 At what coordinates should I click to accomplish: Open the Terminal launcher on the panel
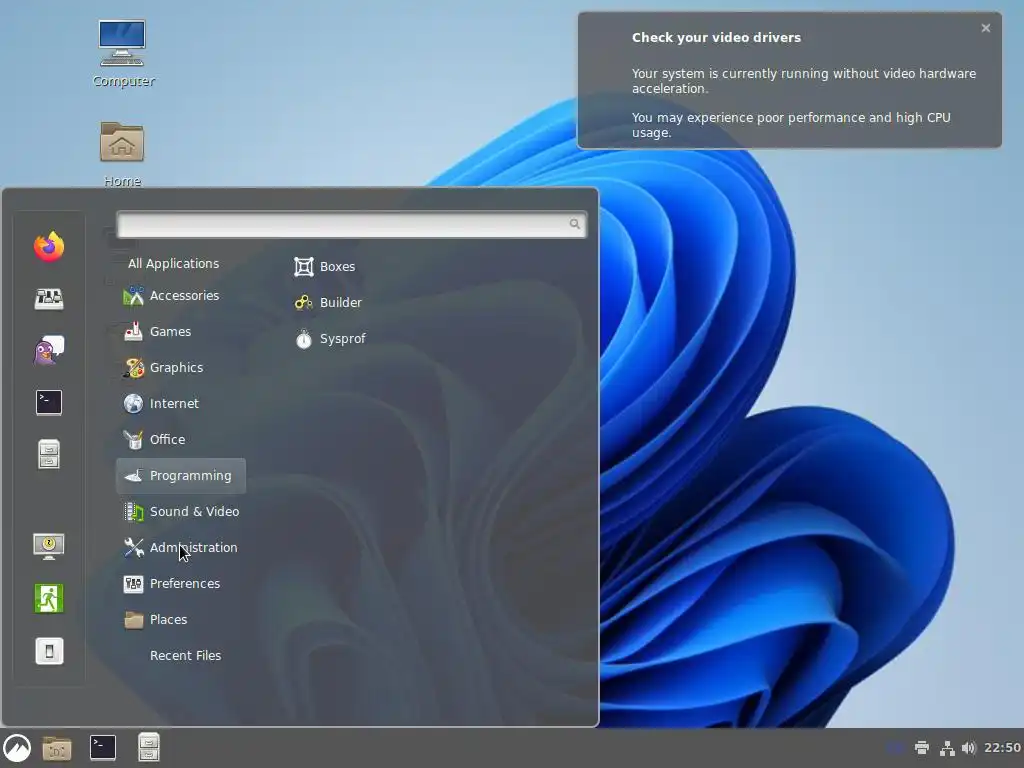pyautogui.click(x=103, y=748)
